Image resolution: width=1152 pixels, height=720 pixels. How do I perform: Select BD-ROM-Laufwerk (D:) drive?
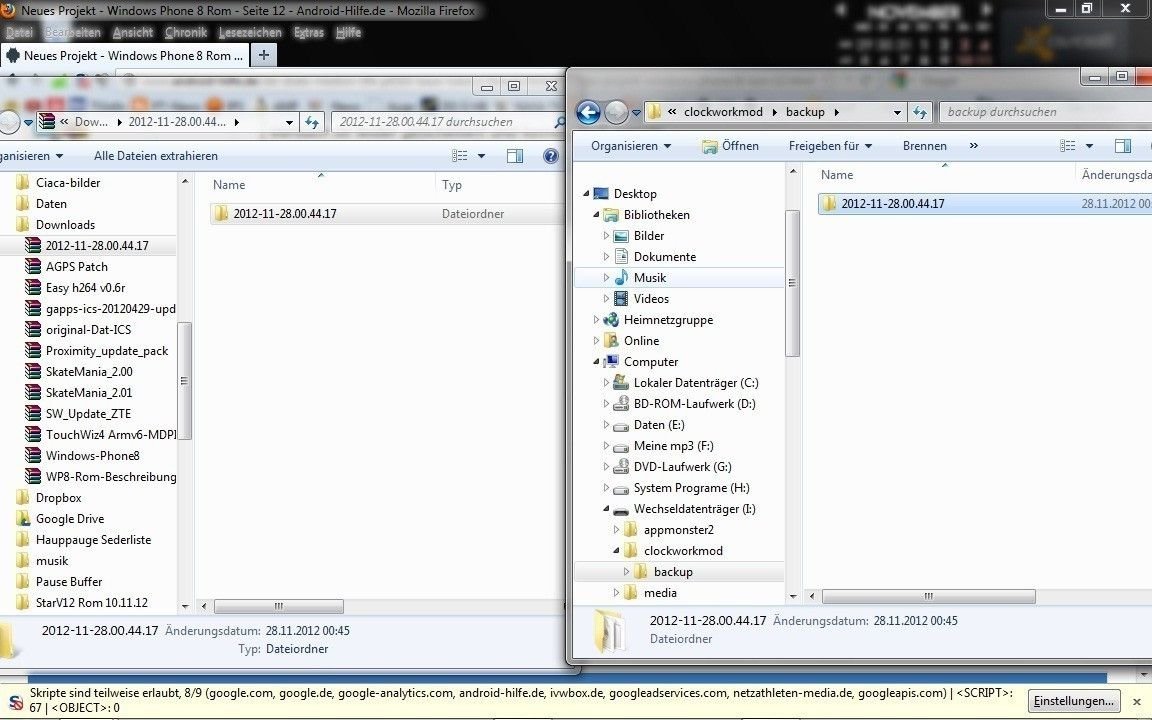[x=694, y=404]
